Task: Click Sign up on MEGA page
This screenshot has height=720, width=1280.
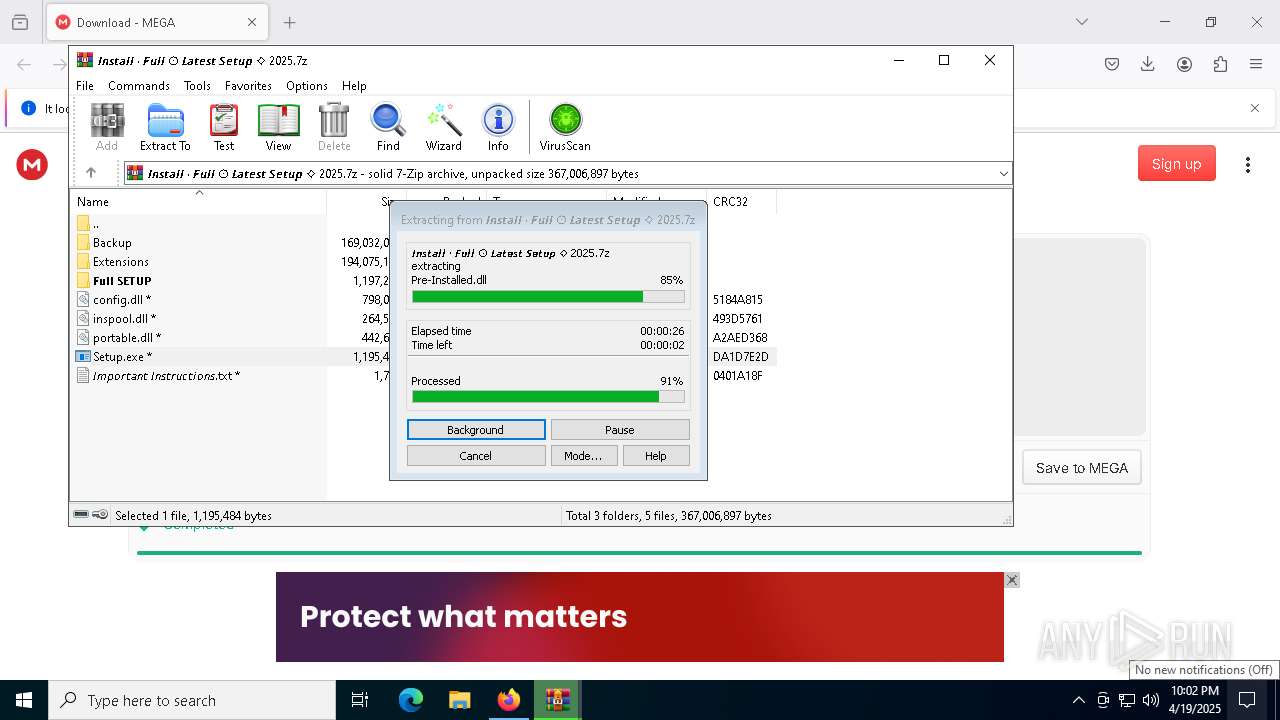Action: coord(1176,164)
